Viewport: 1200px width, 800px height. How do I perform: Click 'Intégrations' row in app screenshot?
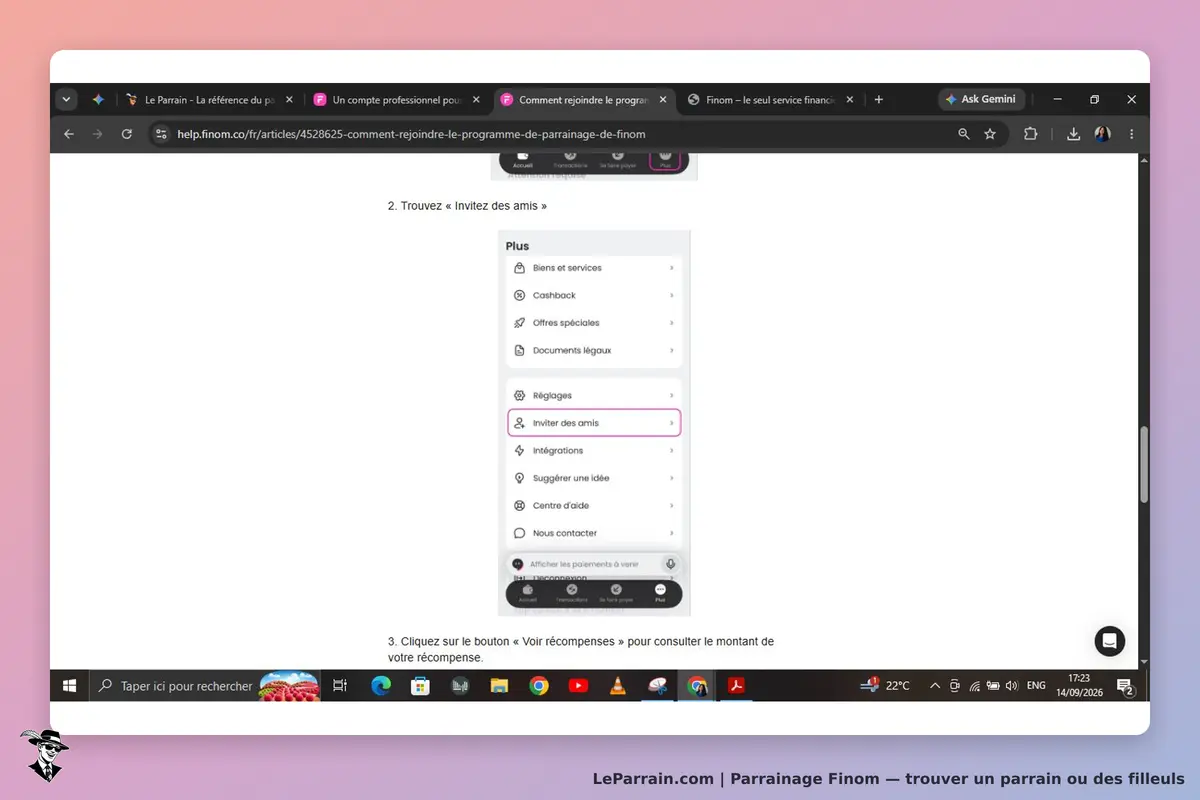tap(594, 451)
